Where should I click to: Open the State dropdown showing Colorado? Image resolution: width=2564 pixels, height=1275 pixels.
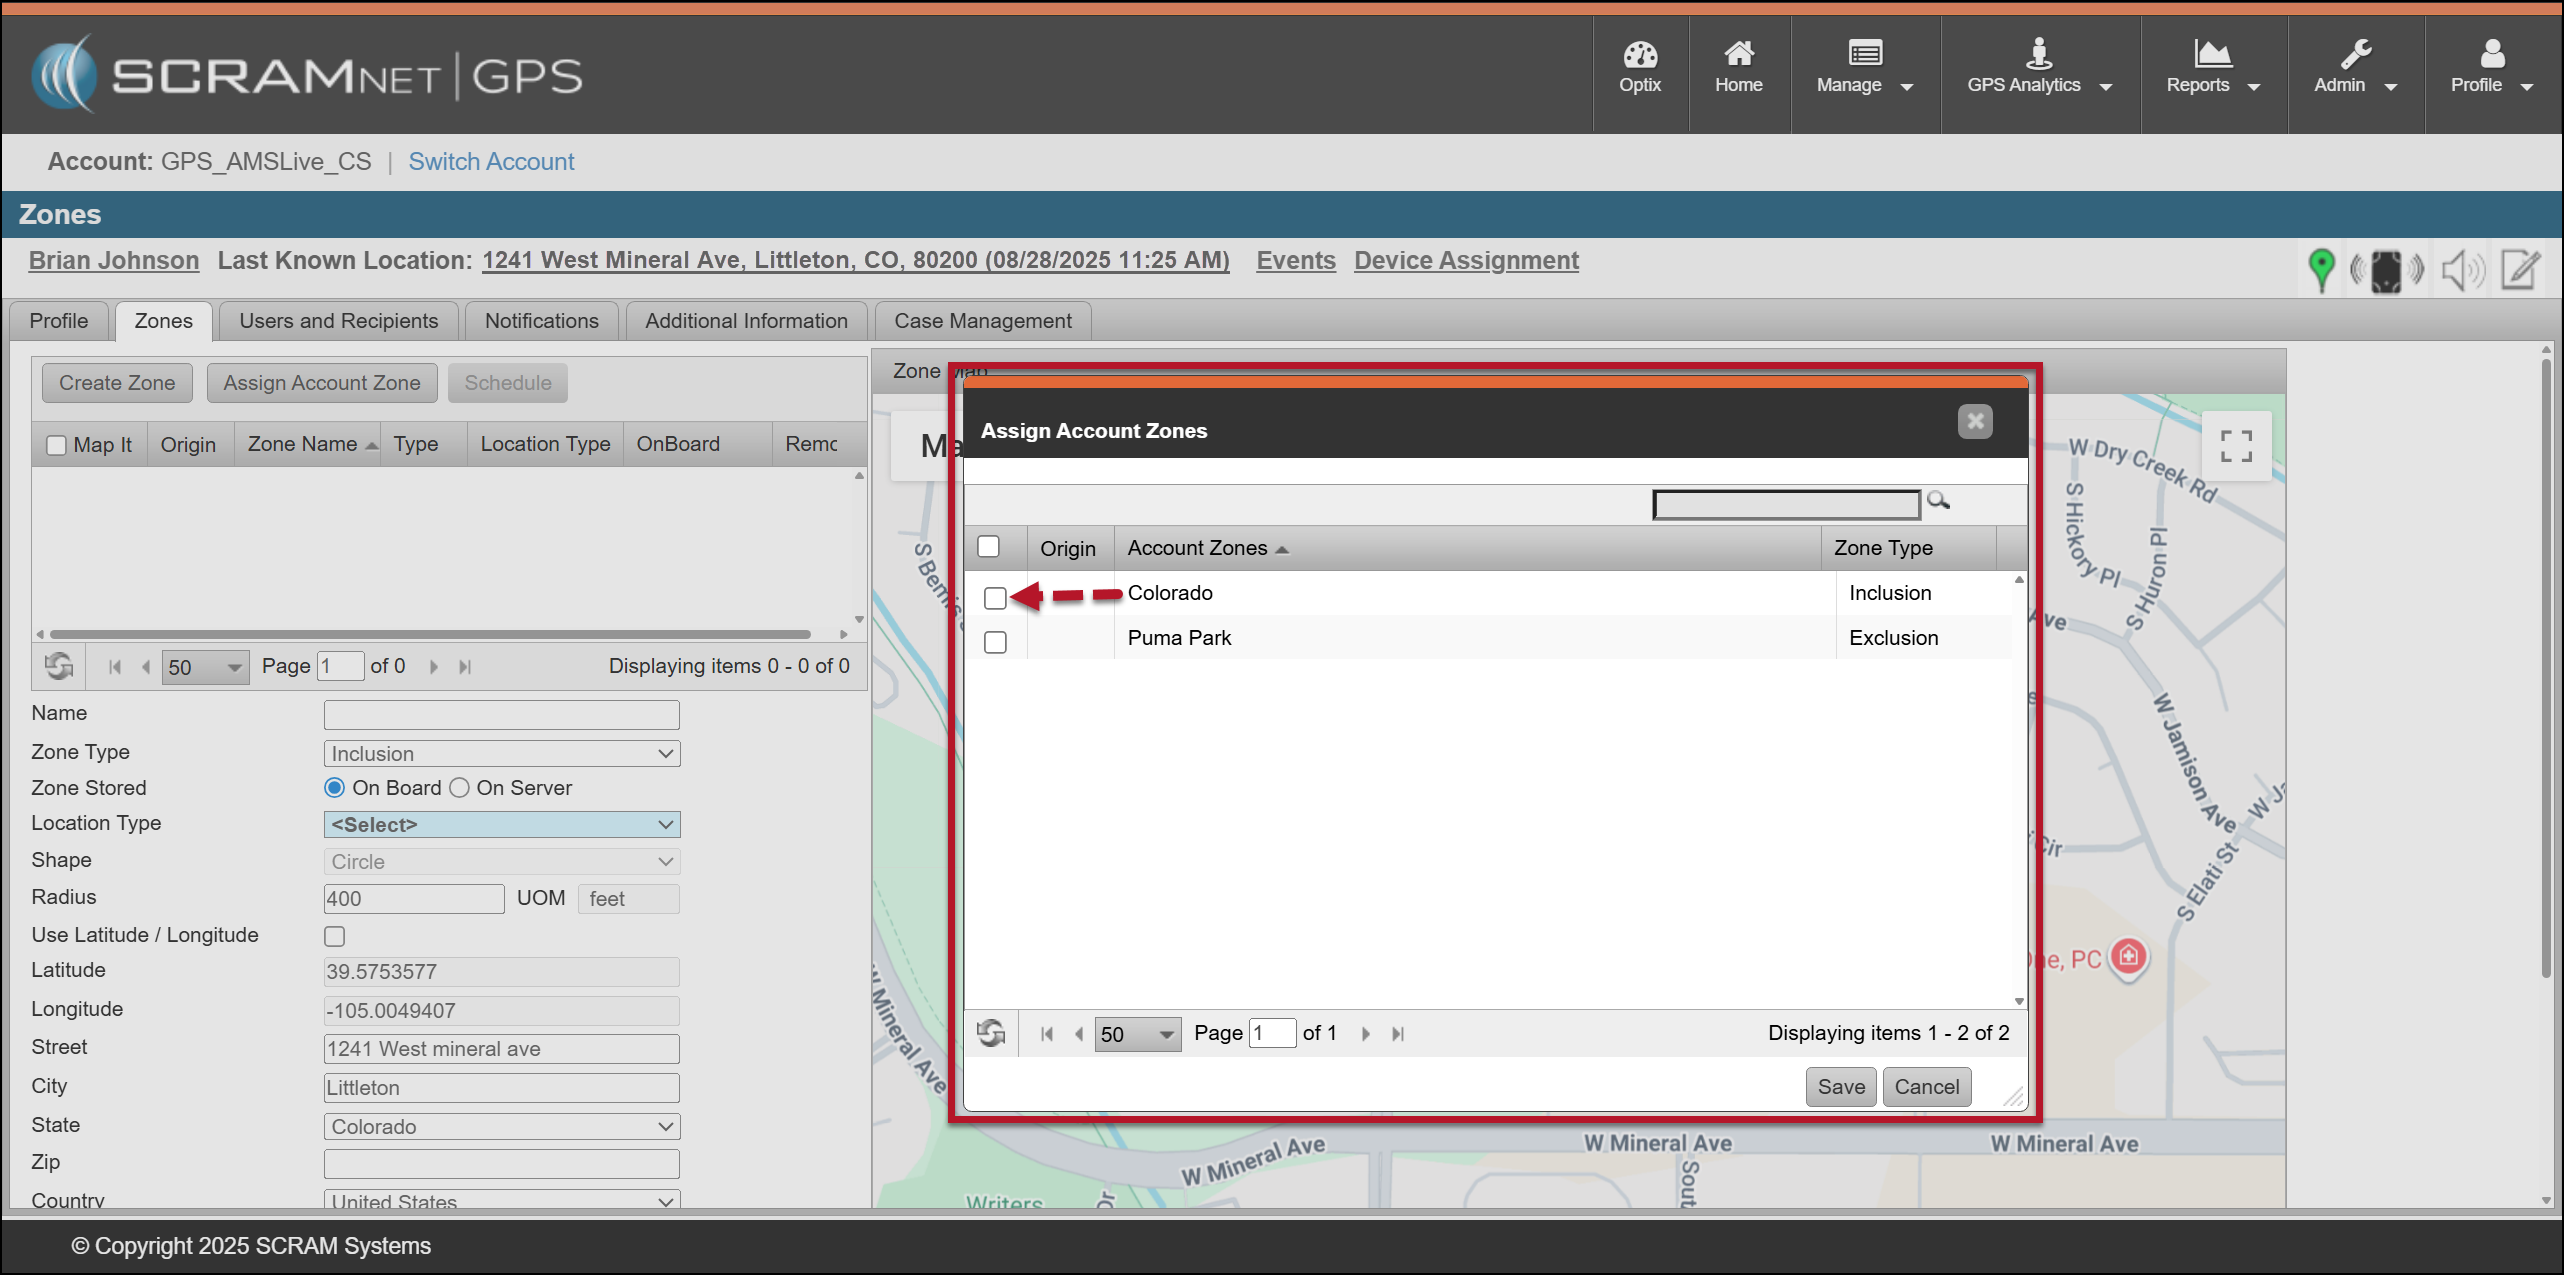coord(501,1126)
